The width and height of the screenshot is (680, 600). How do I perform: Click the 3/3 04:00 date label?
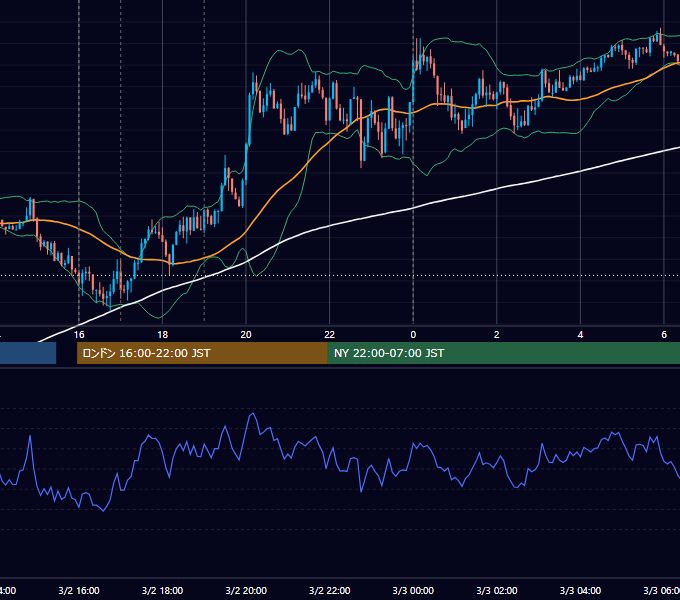point(580,590)
